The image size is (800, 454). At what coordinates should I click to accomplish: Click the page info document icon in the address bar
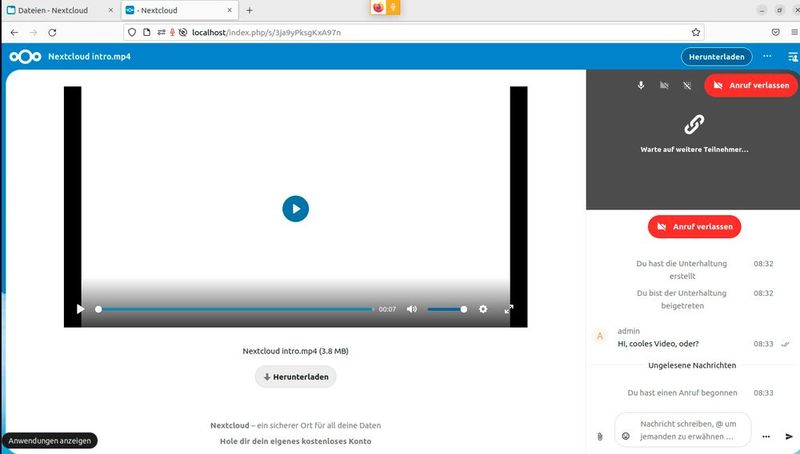(146, 32)
